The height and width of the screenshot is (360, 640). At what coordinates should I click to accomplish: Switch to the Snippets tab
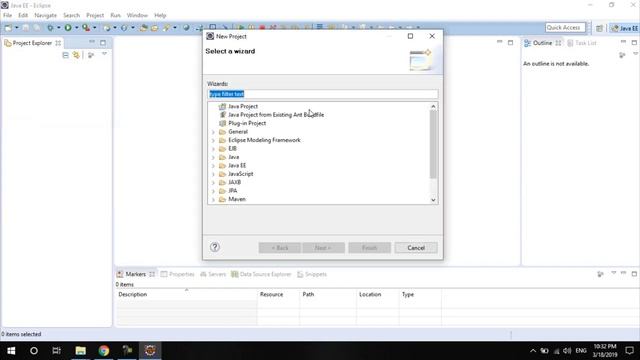[312, 274]
